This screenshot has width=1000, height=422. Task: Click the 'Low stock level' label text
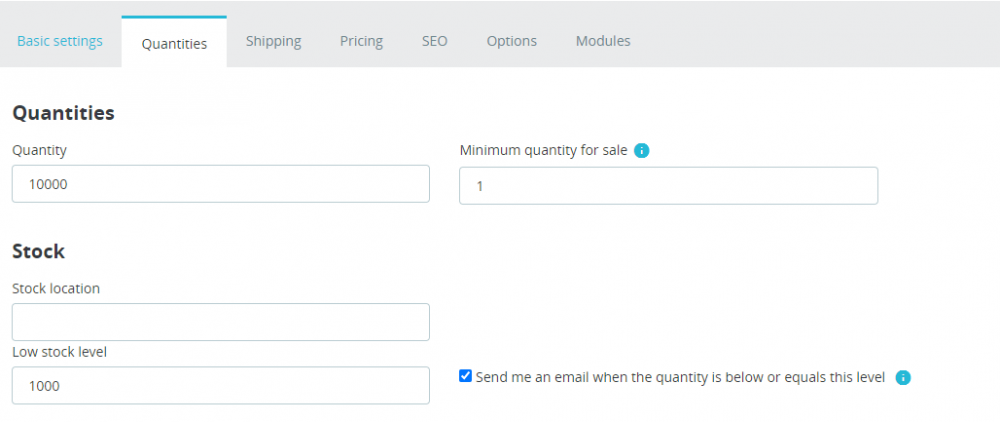click(59, 352)
